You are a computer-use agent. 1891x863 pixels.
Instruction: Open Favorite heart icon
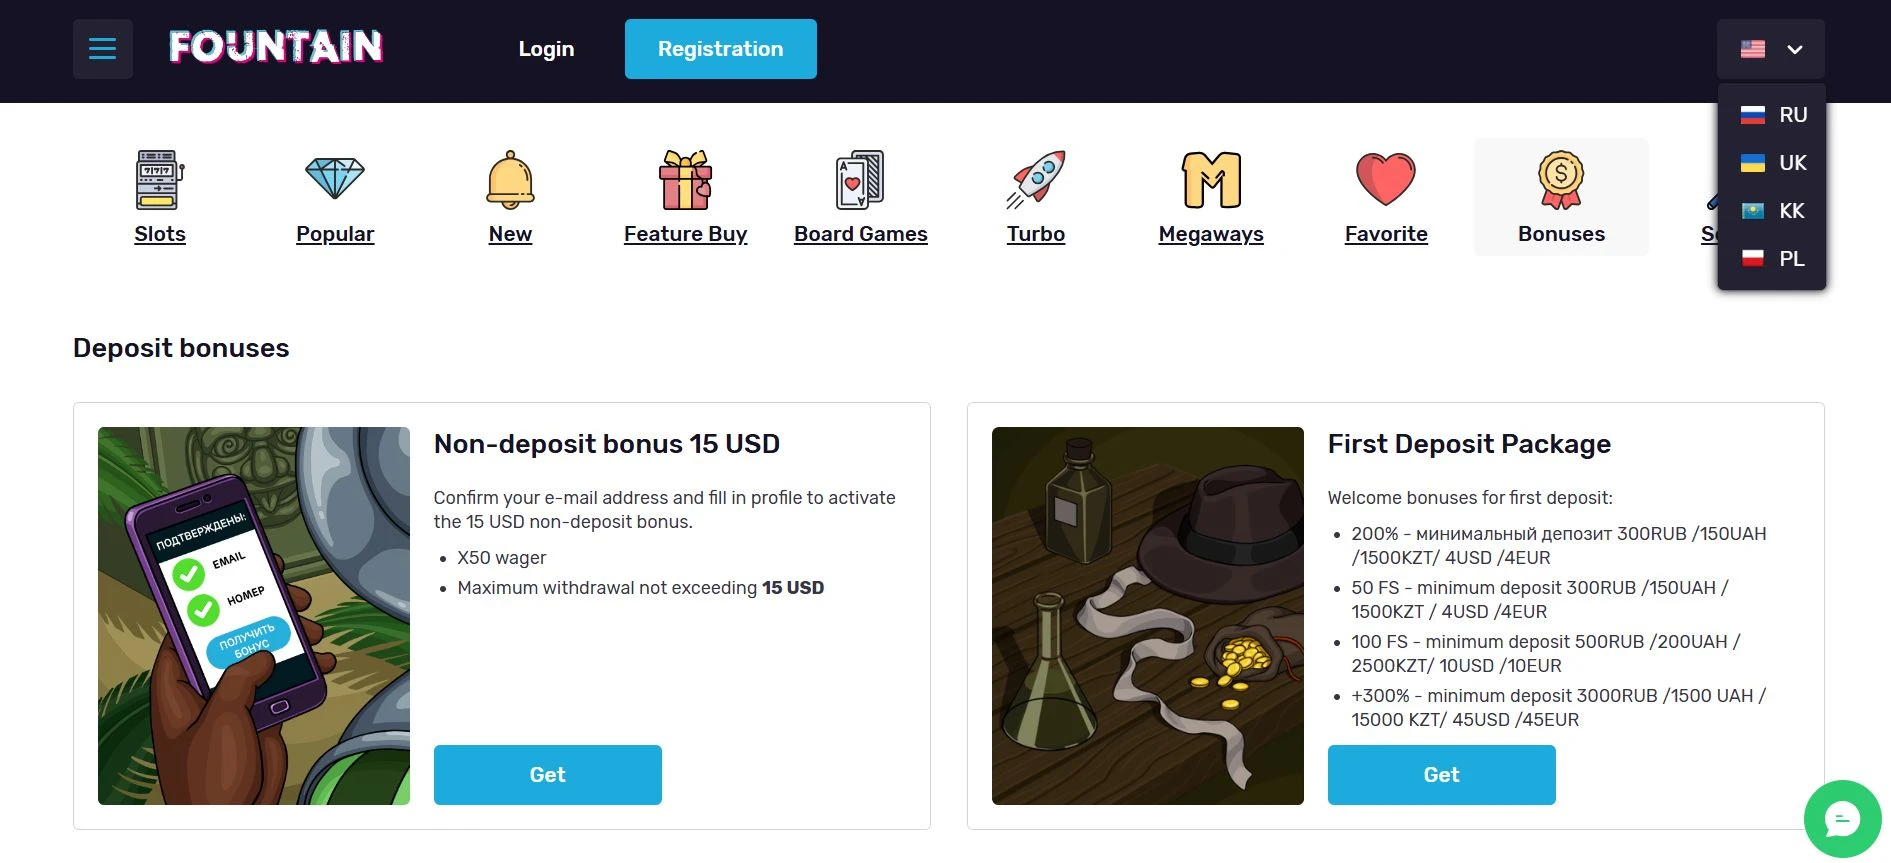click(1386, 180)
